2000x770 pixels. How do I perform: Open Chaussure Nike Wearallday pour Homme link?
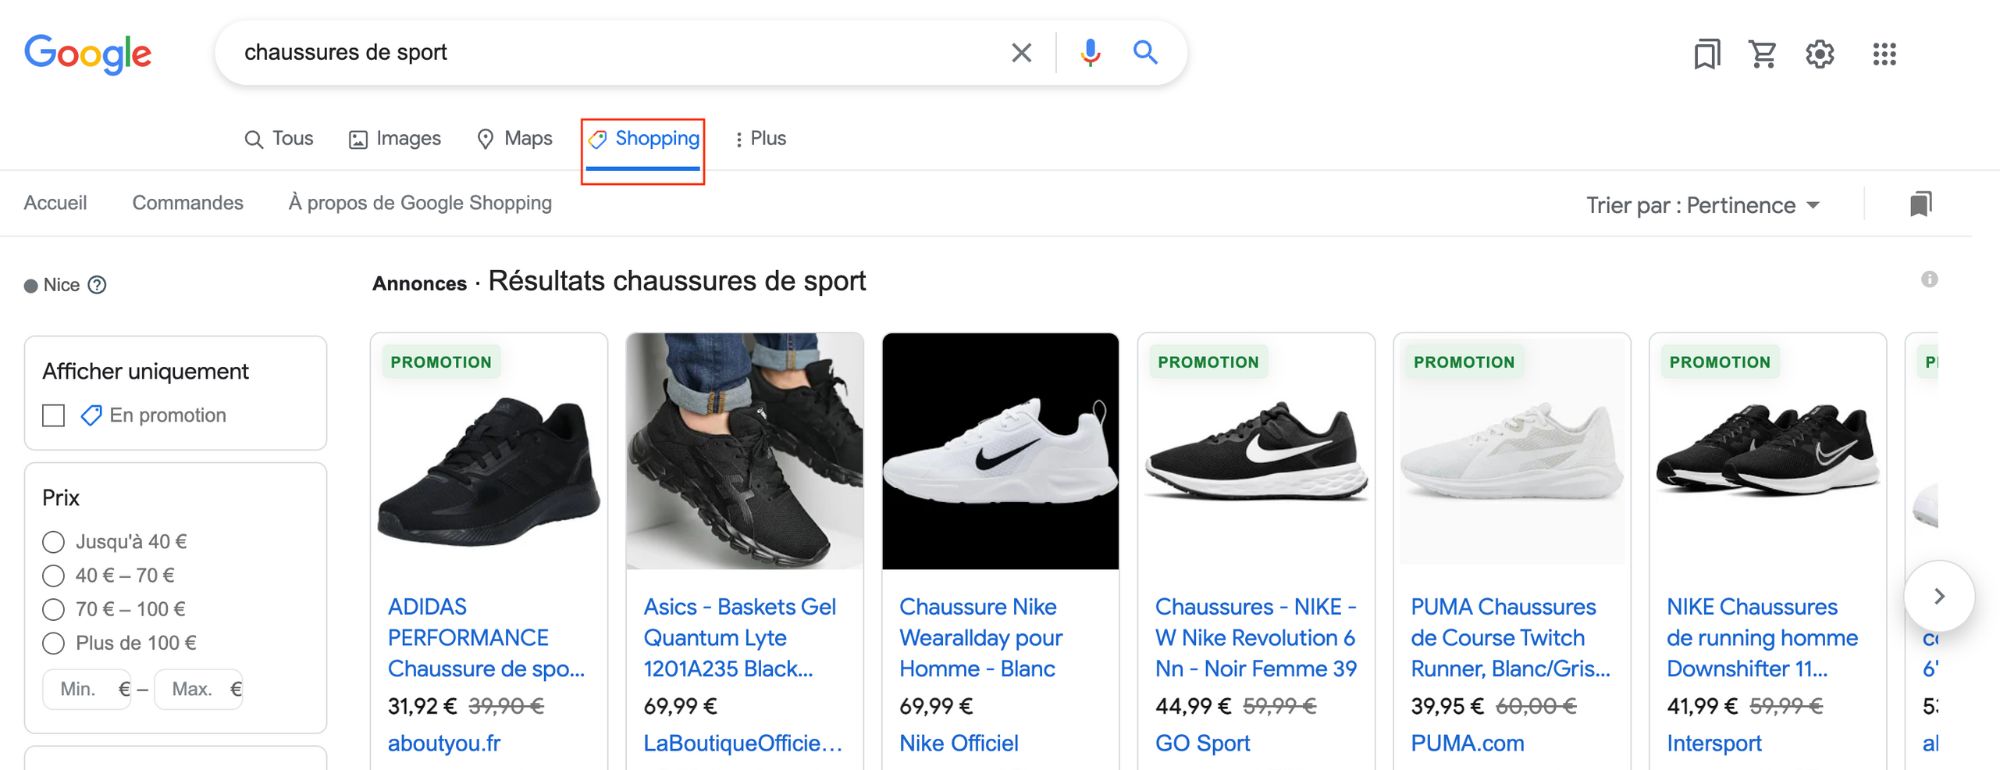coord(981,638)
